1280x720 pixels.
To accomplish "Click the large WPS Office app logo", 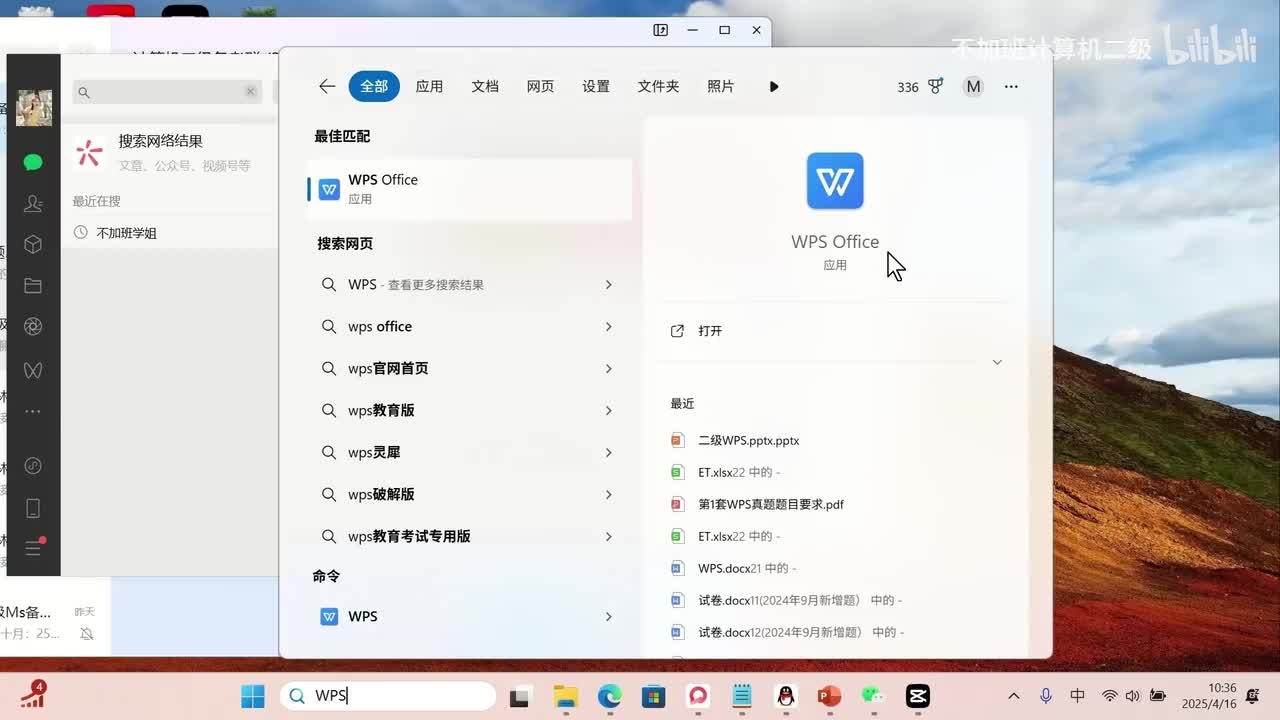I will pyautogui.click(x=835, y=181).
